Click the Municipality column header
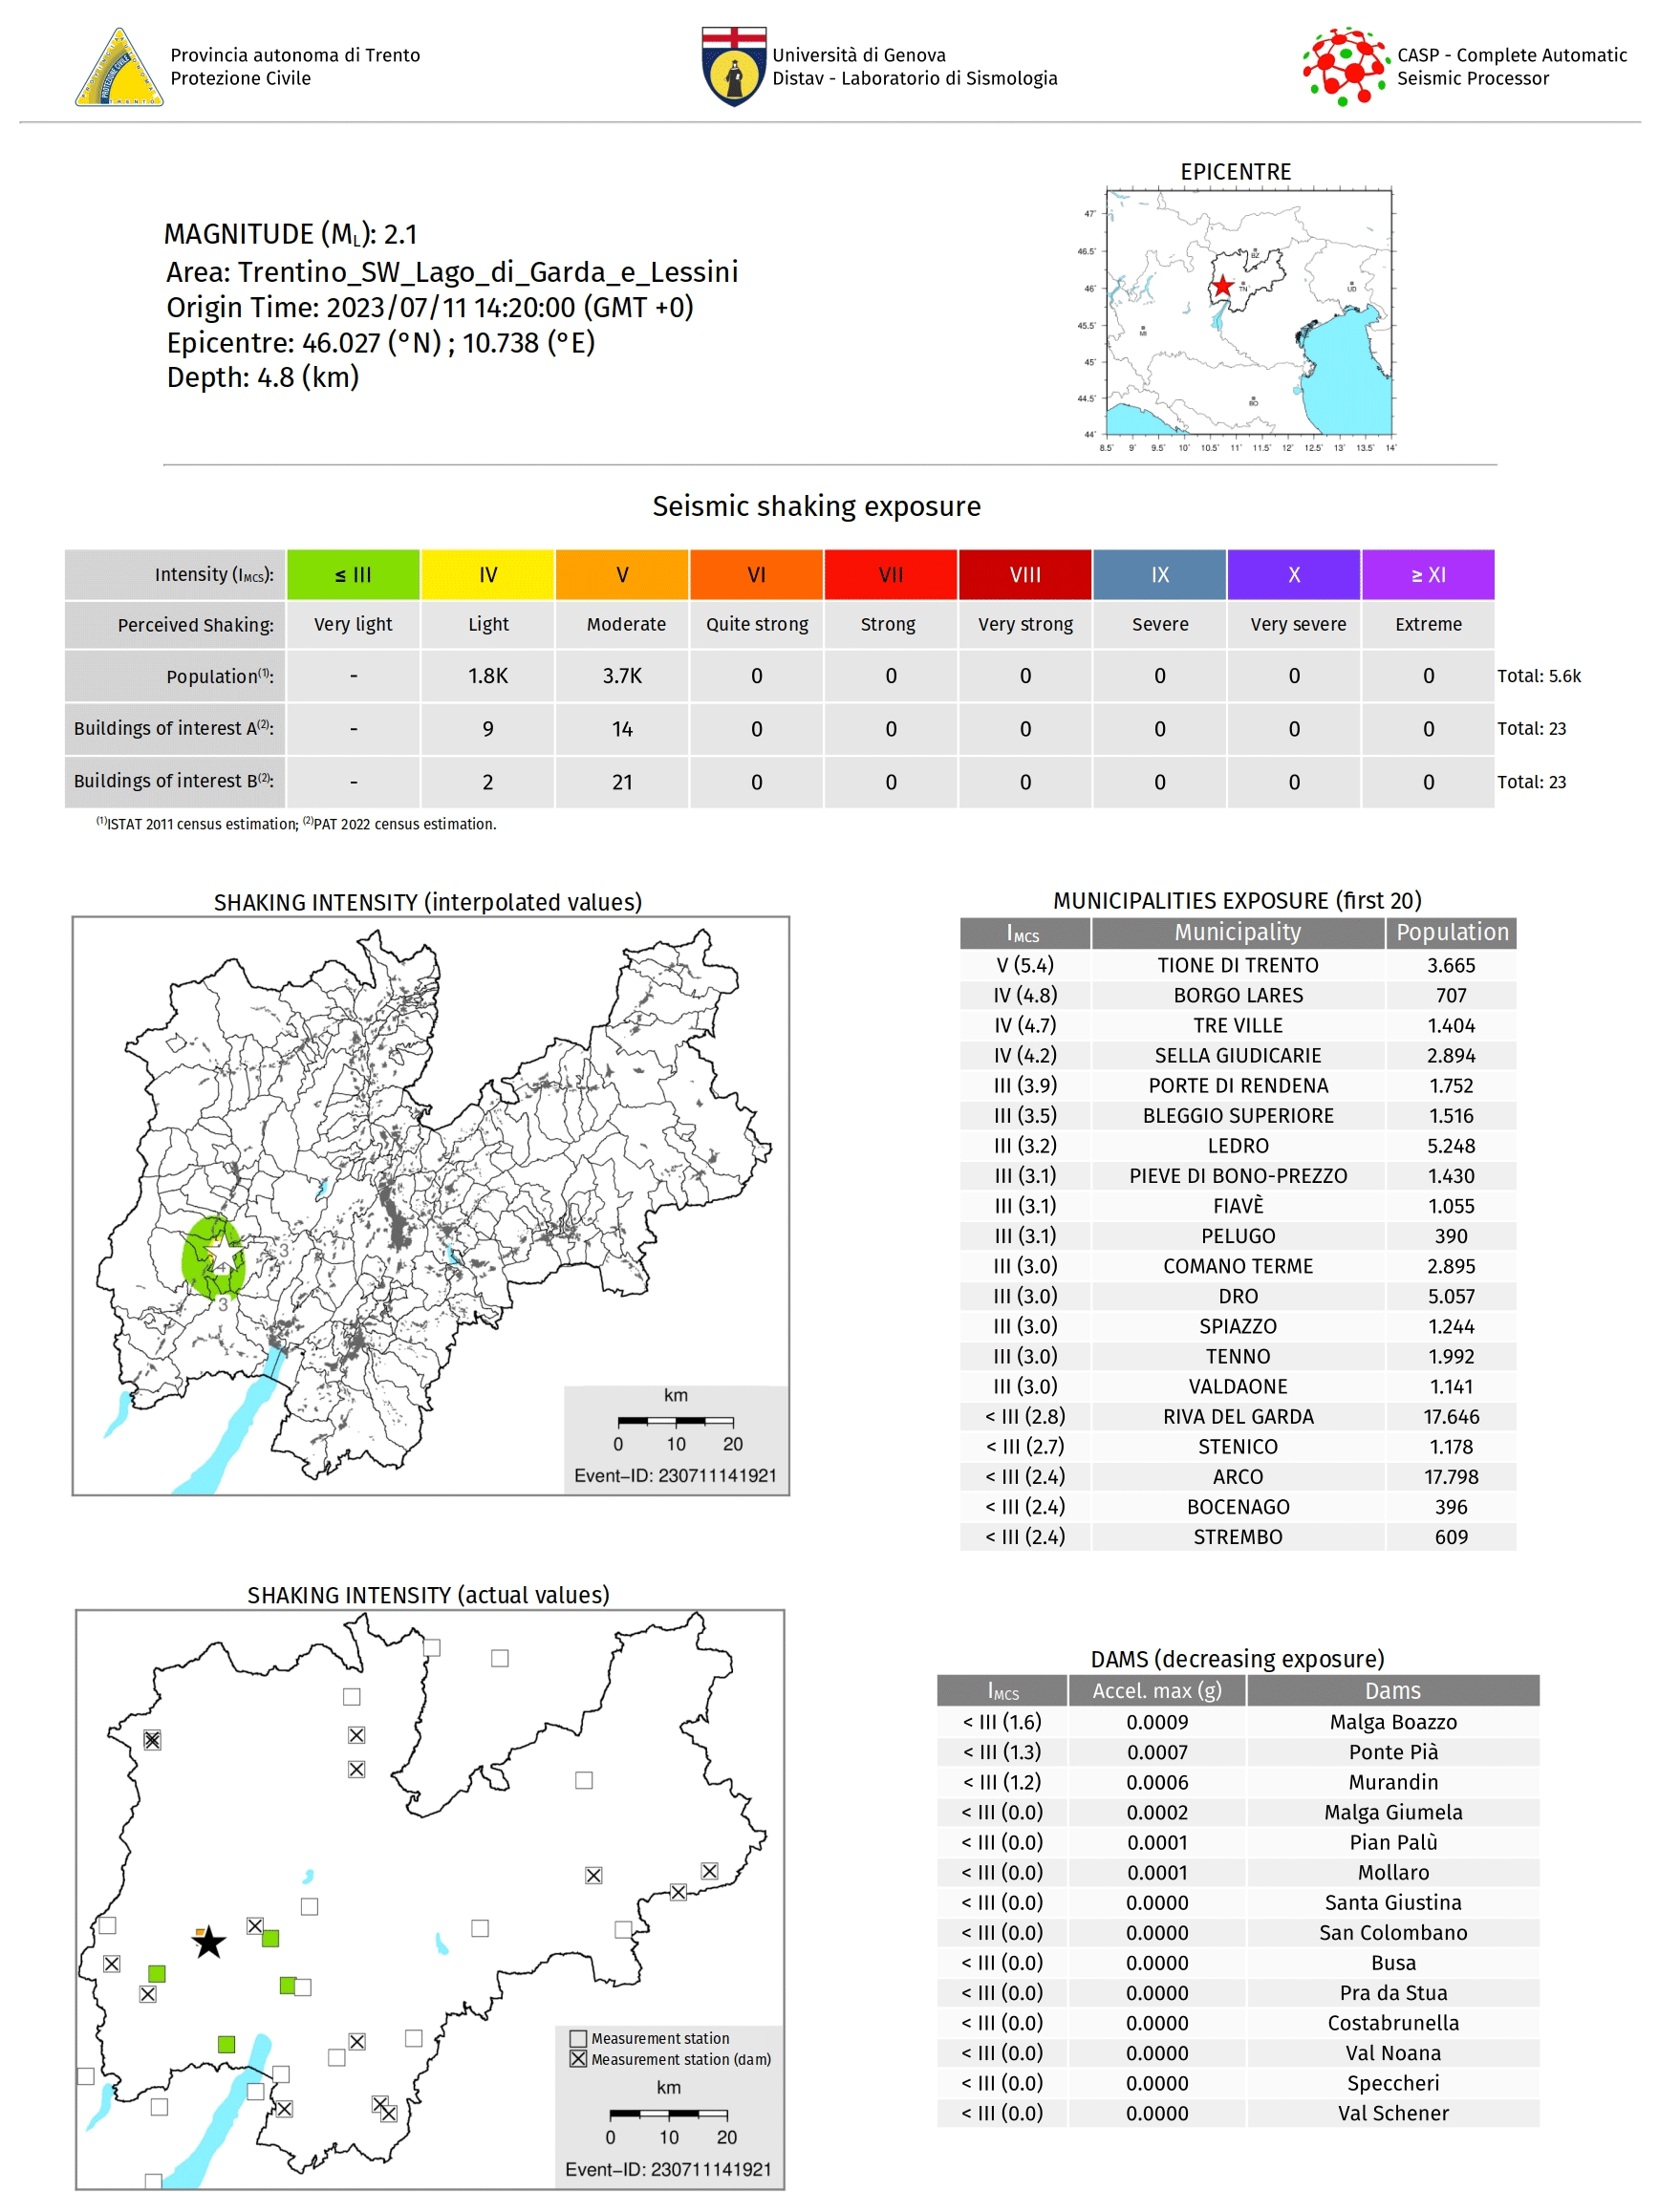Screen dimensions: 1659x2212 click(1237, 932)
